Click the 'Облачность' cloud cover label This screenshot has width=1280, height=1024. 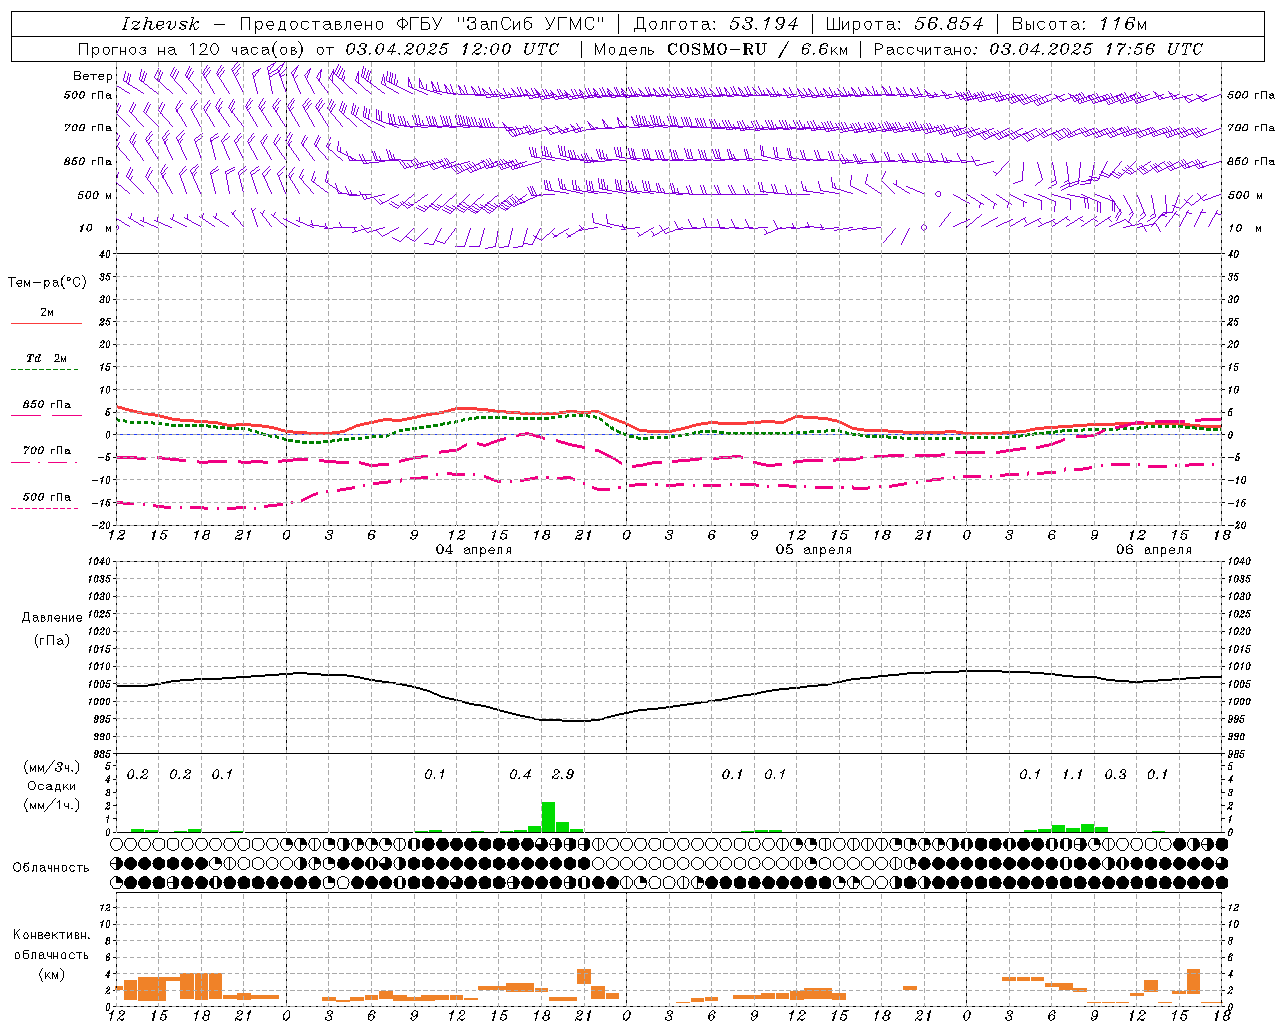point(51,867)
